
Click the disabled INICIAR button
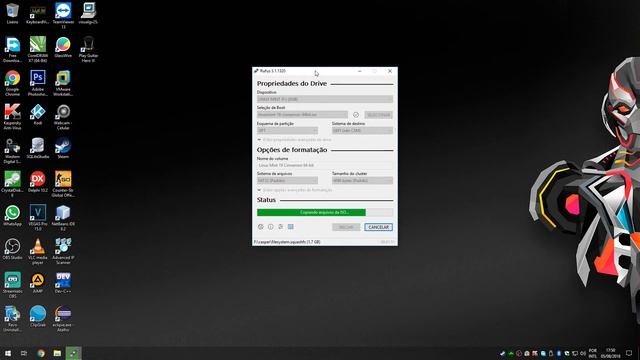click(x=346, y=227)
